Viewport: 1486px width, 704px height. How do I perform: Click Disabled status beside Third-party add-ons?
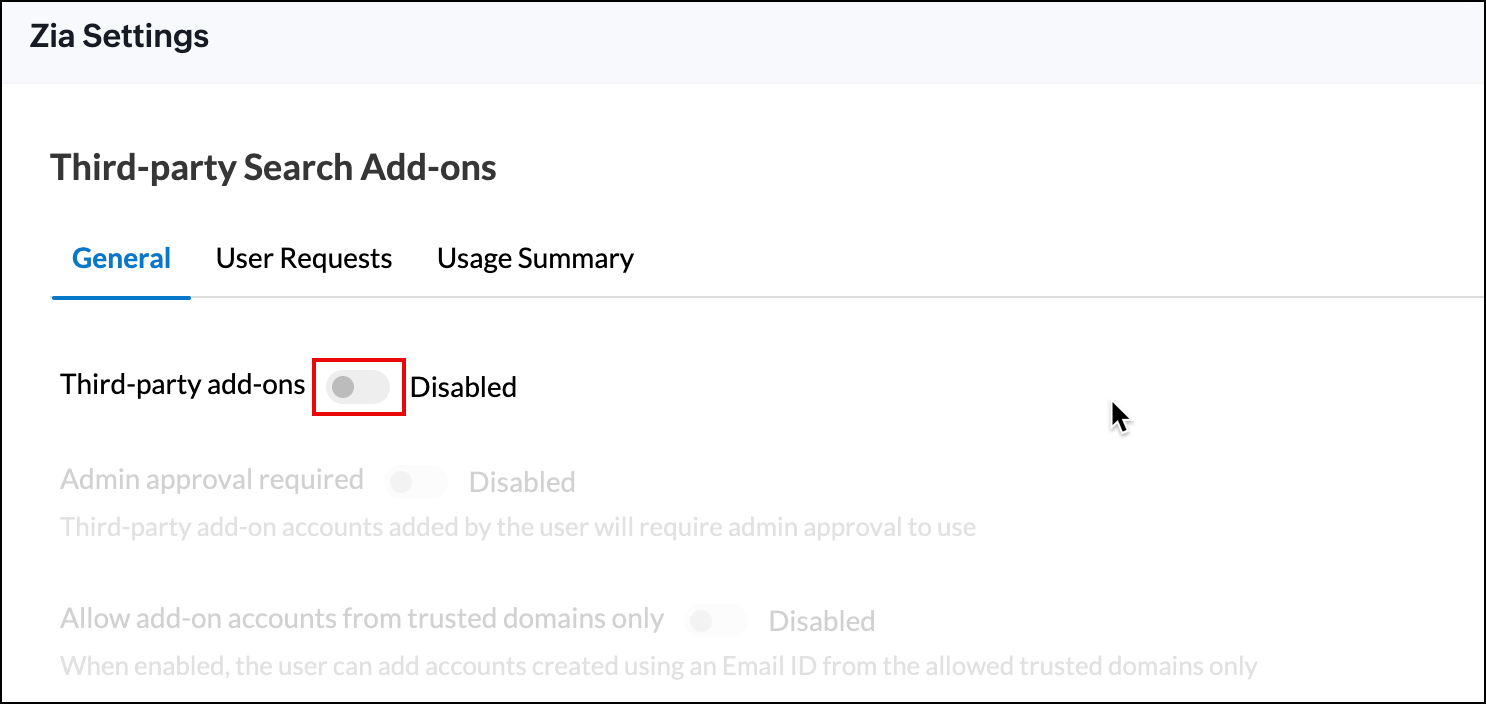pos(463,387)
